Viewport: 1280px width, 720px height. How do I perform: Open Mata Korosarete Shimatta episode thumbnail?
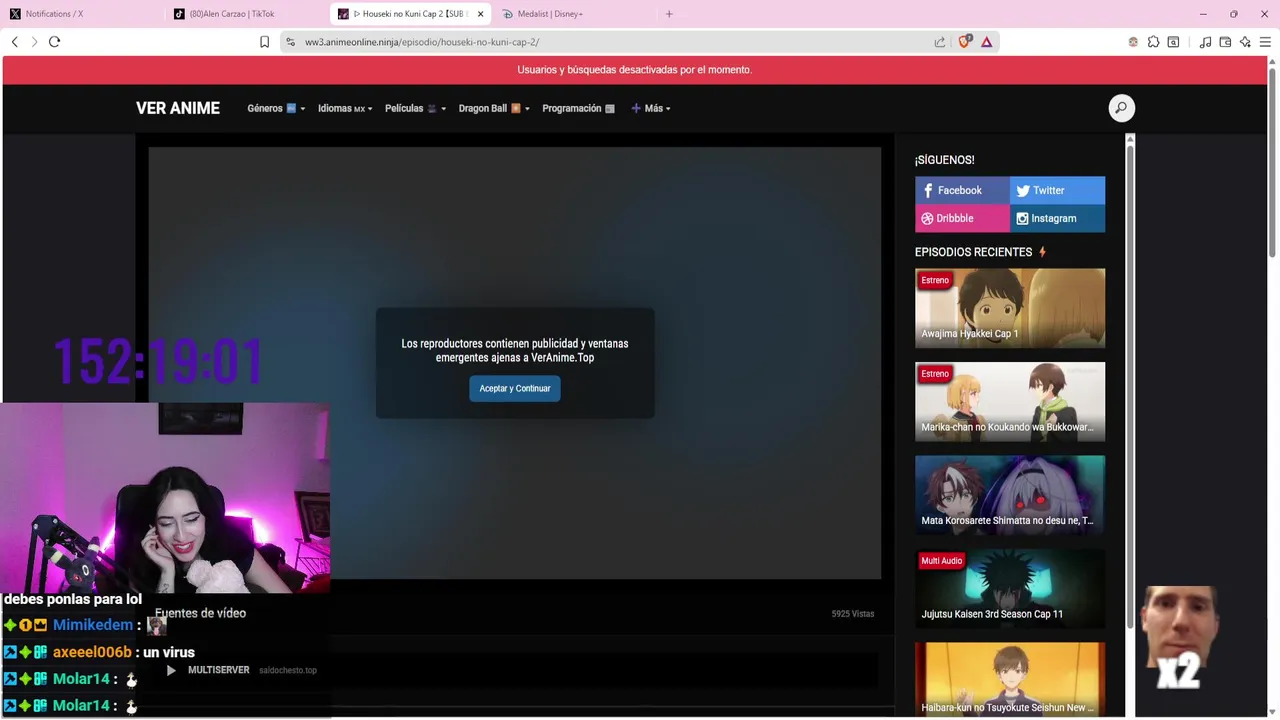point(1010,495)
